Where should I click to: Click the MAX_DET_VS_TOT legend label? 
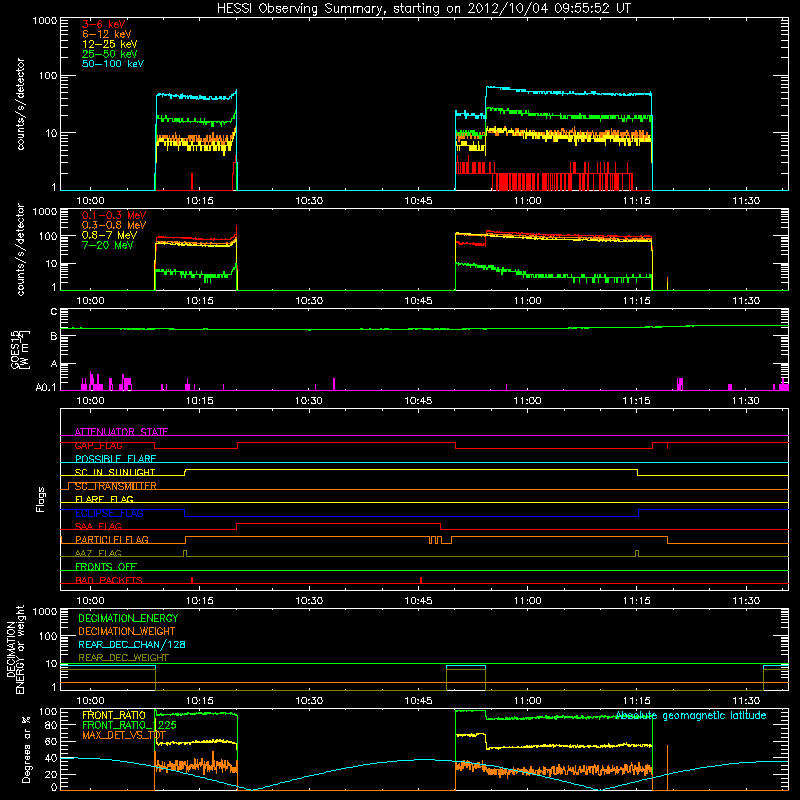(x=124, y=735)
